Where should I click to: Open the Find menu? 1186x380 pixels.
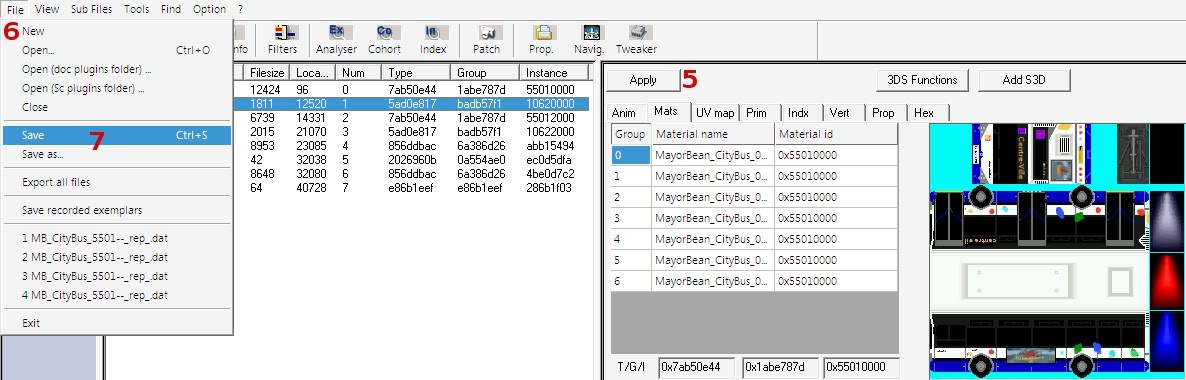coord(171,9)
